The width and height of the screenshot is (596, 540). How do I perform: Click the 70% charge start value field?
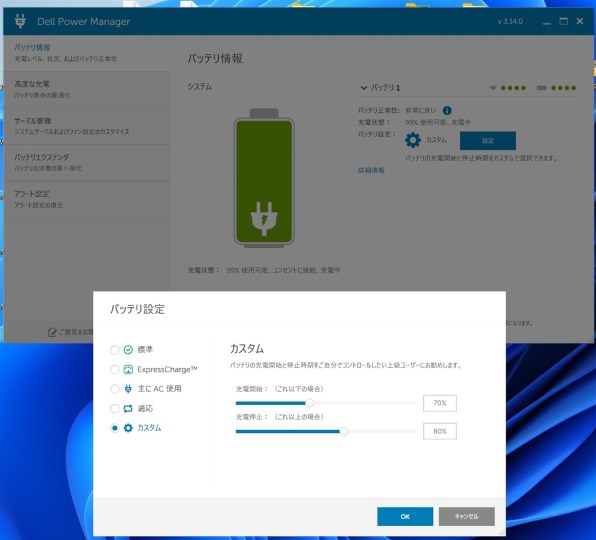[x=440, y=403]
